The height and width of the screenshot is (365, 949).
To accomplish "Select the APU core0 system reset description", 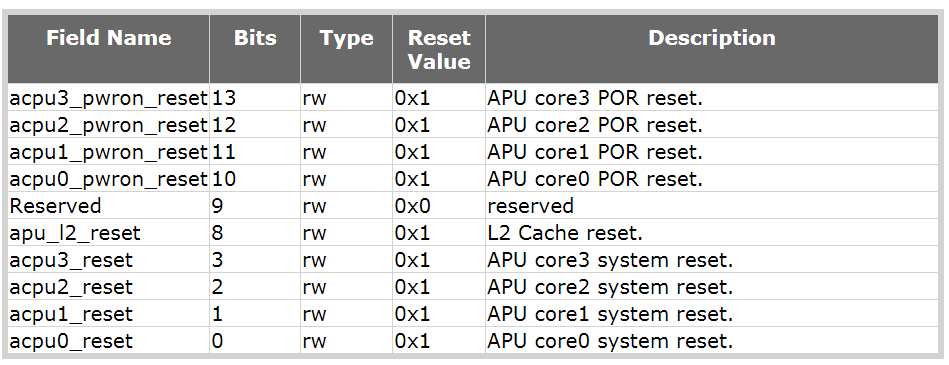I will tap(610, 341).
